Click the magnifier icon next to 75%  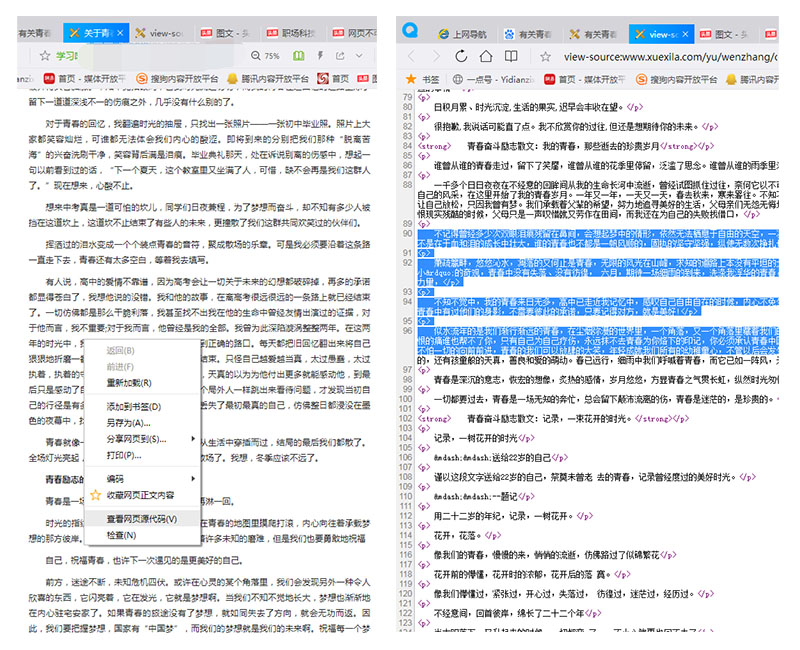click(x=255, y=54)
